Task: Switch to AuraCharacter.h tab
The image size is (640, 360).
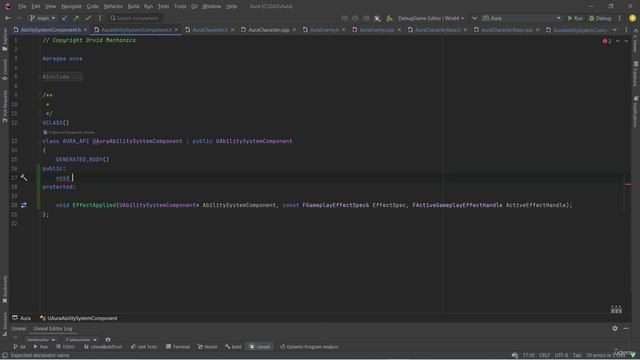Action: [210, 30]
